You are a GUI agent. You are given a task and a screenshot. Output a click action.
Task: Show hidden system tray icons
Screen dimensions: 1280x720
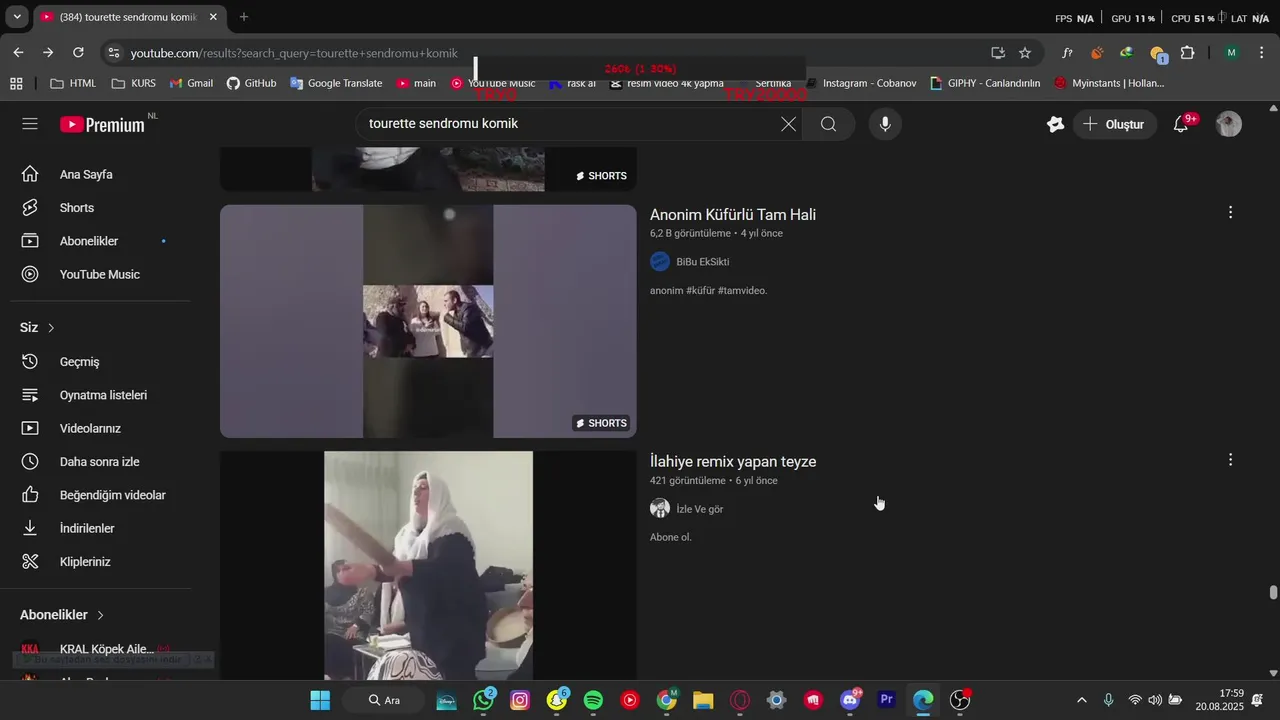point(1081,700)
